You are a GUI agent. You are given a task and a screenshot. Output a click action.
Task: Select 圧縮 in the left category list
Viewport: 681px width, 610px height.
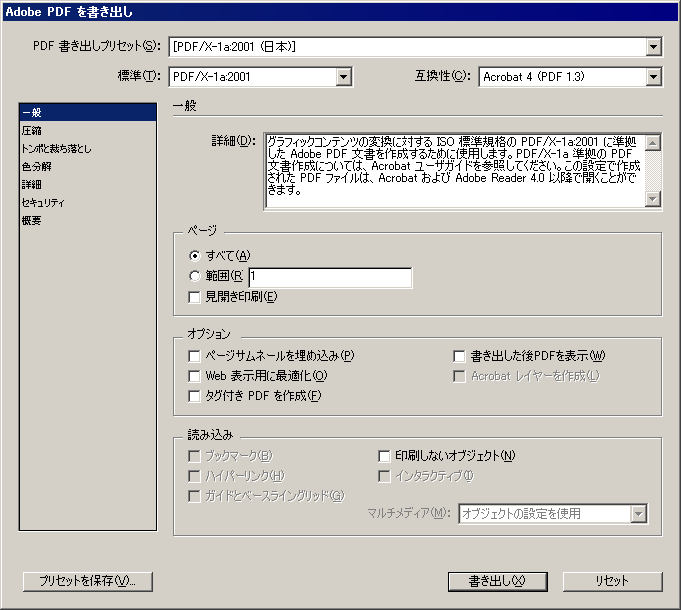coord(31,130)
